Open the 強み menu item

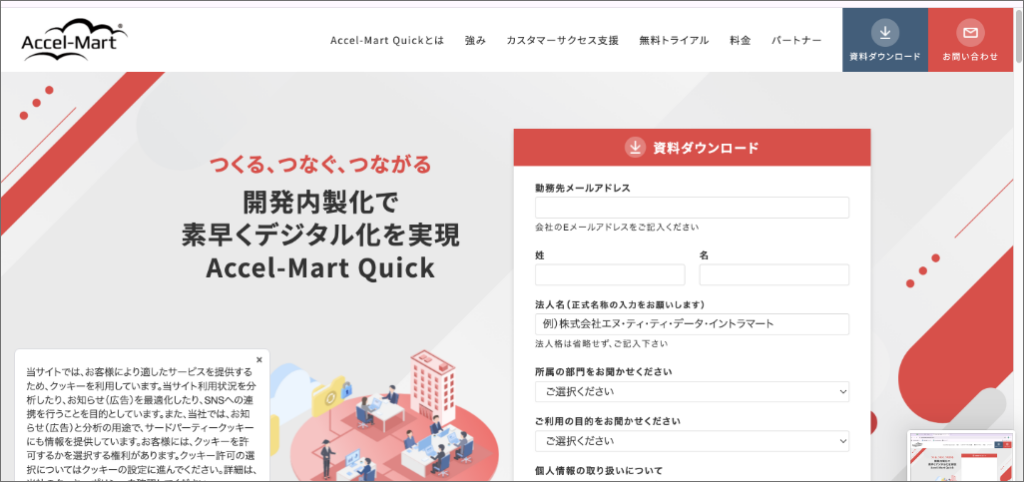point(475,40)
